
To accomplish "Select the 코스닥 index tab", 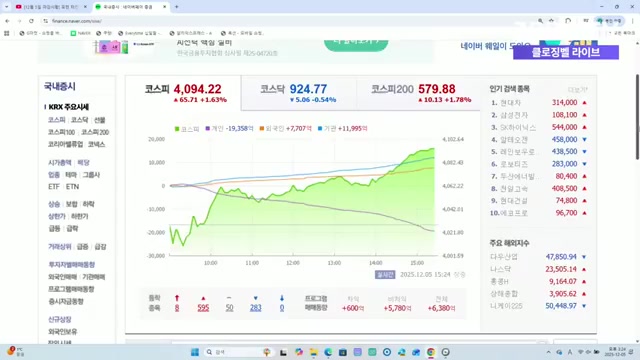I will click(x=299, y=93).
